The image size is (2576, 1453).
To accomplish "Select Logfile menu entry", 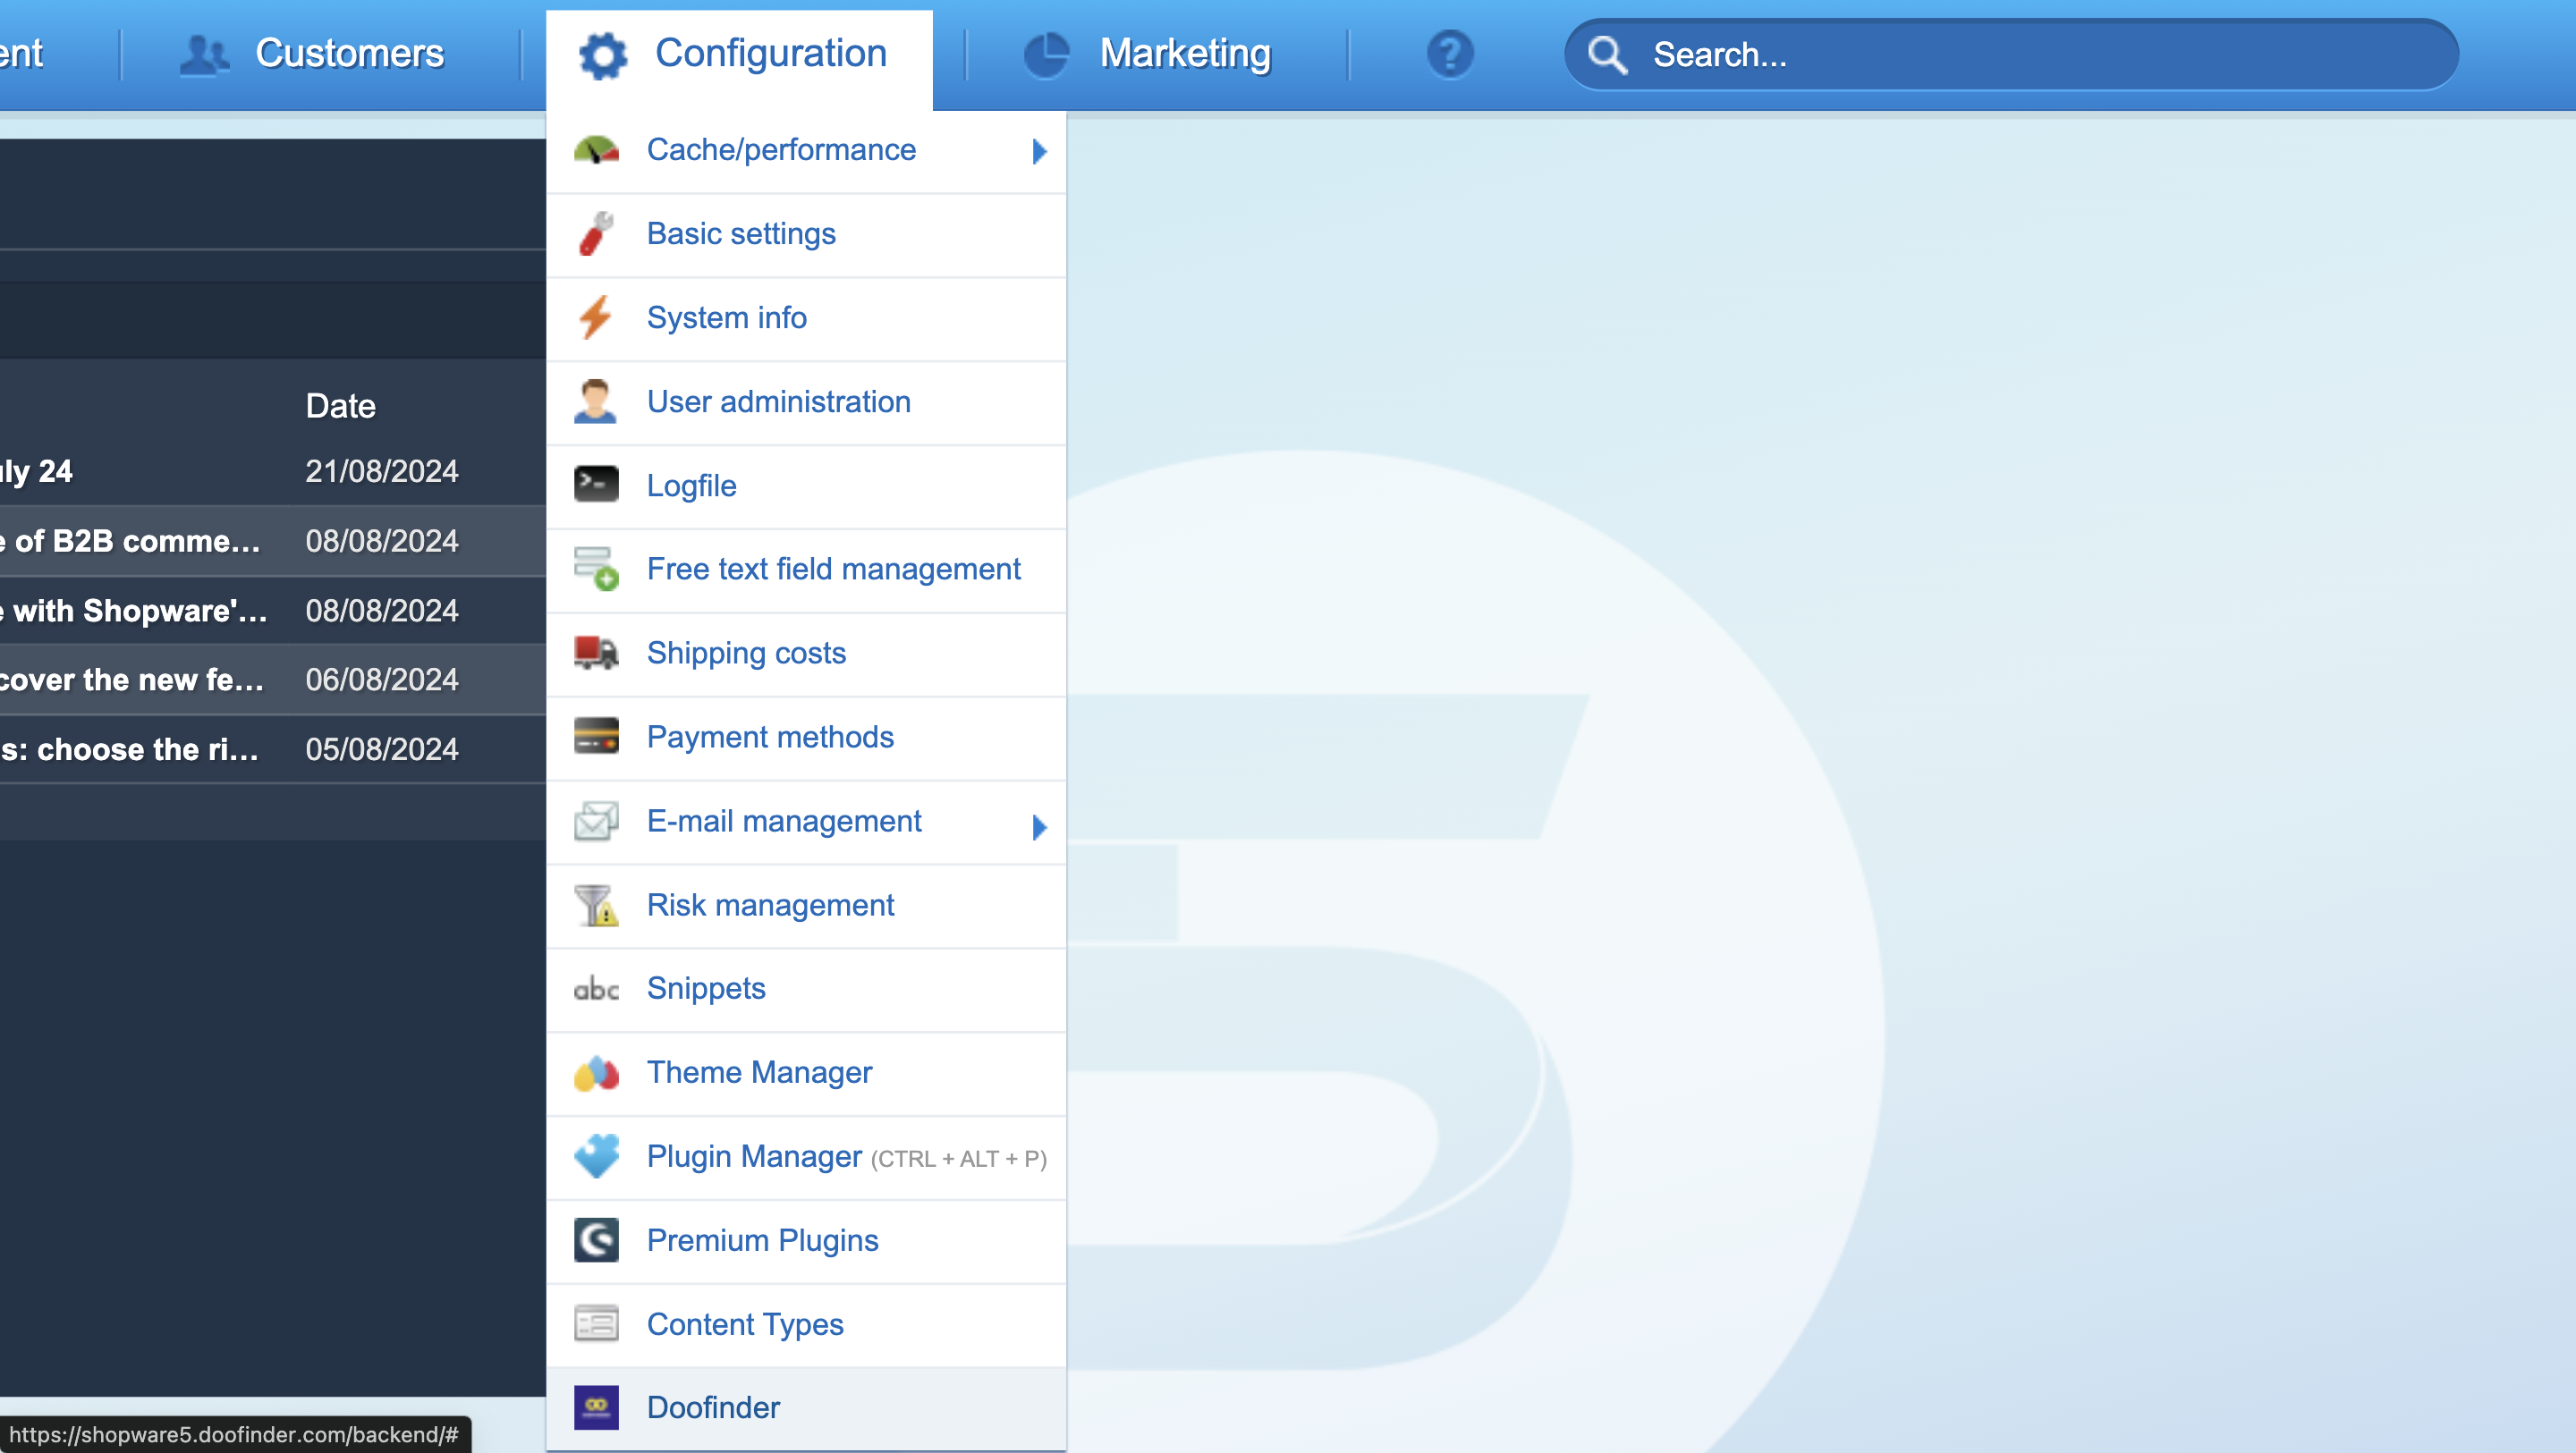I will click(x=806, y=486).
